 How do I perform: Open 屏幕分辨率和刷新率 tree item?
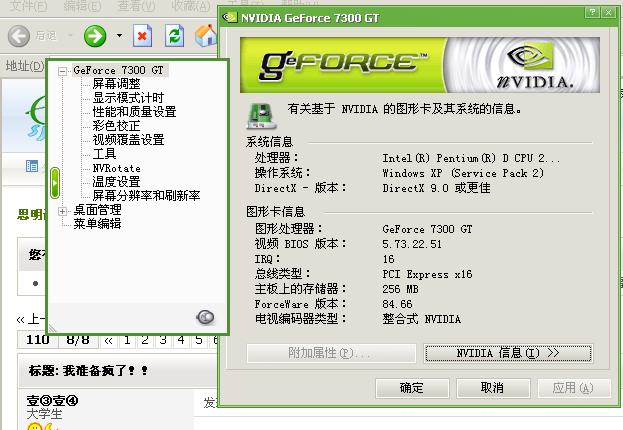click(146, 196)
